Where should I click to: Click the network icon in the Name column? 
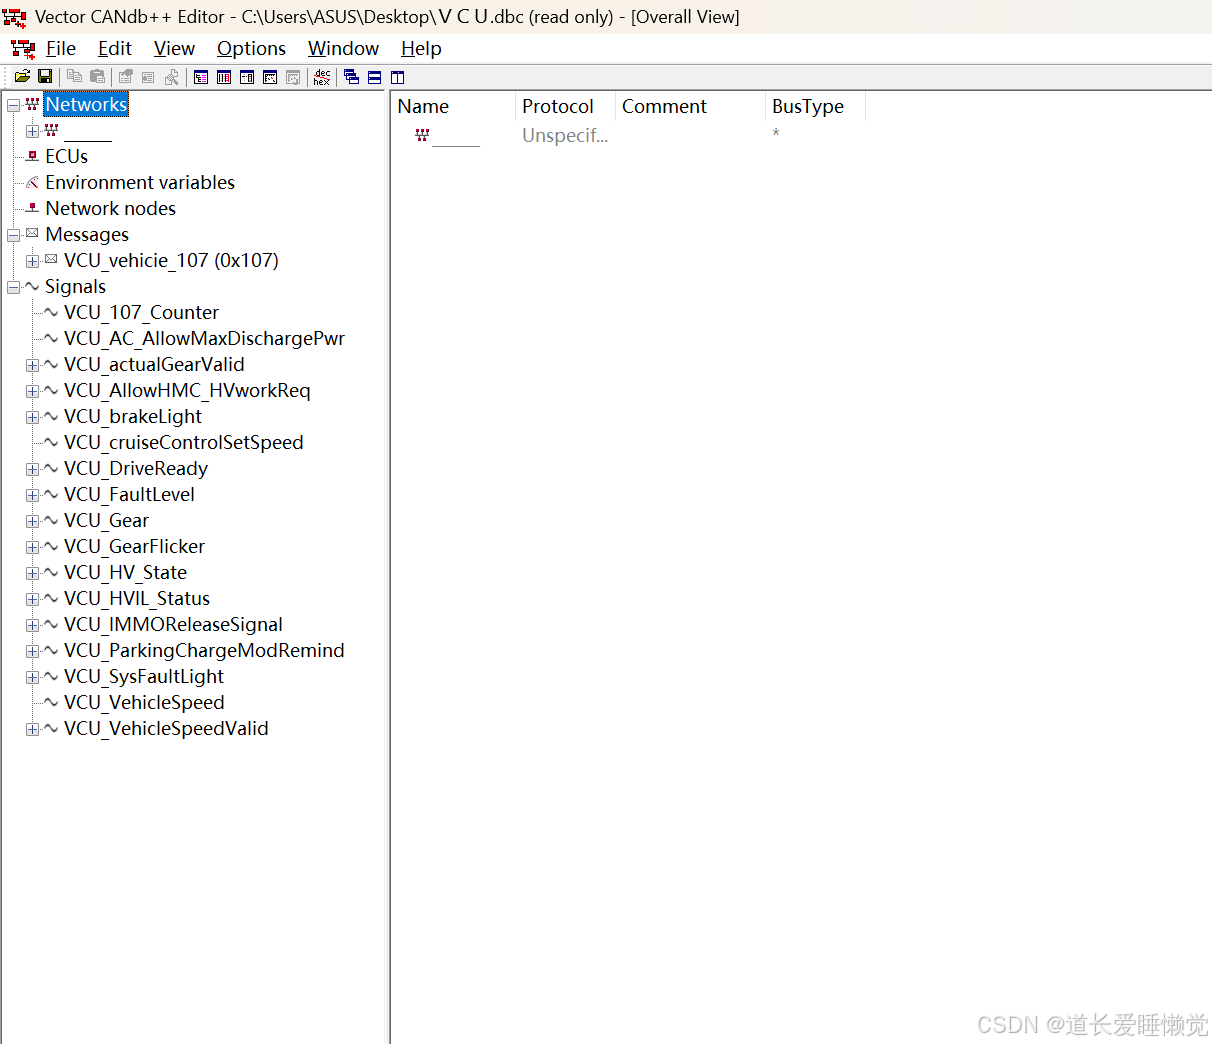tap(422, 135)
